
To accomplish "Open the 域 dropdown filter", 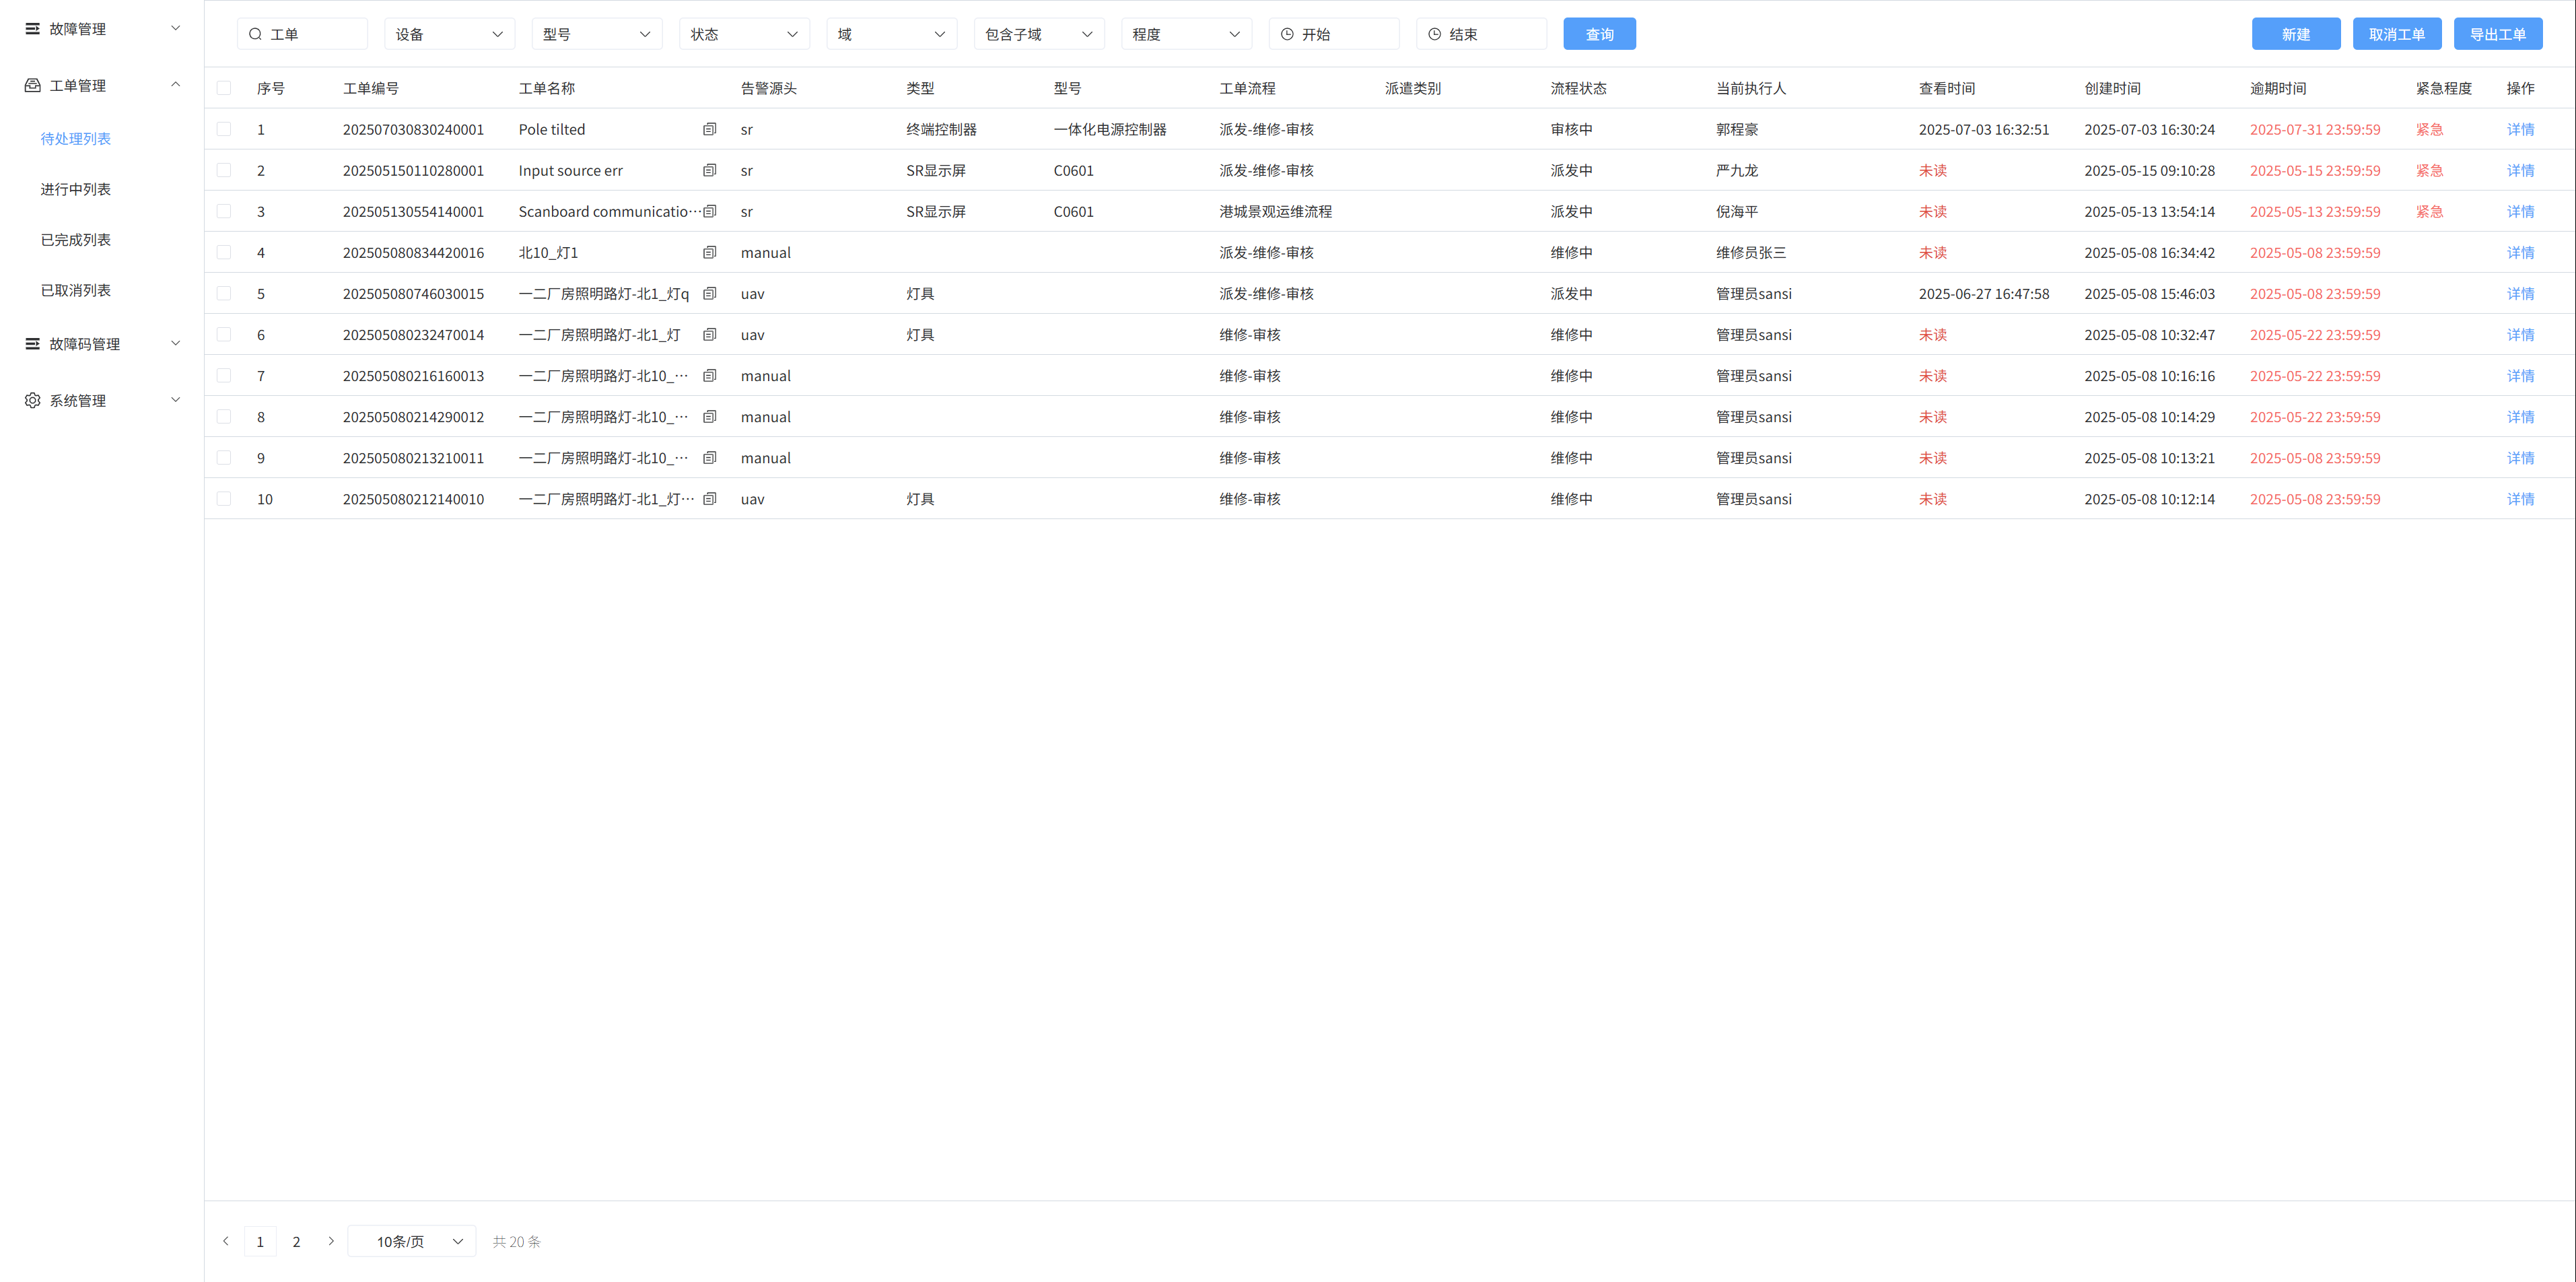I will pyautogui.click(x=891, y=34).
